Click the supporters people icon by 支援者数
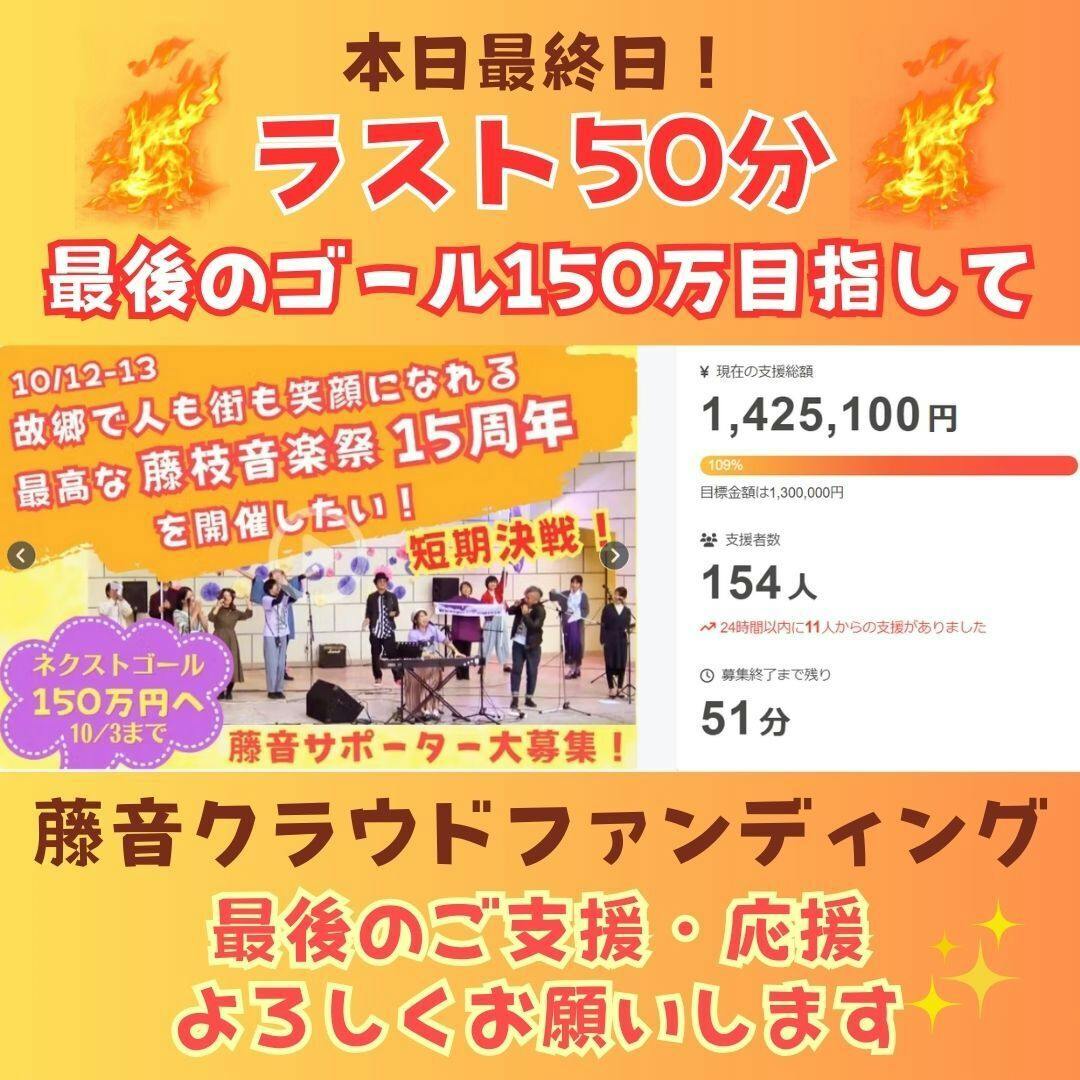 click(x=708, y=540)
